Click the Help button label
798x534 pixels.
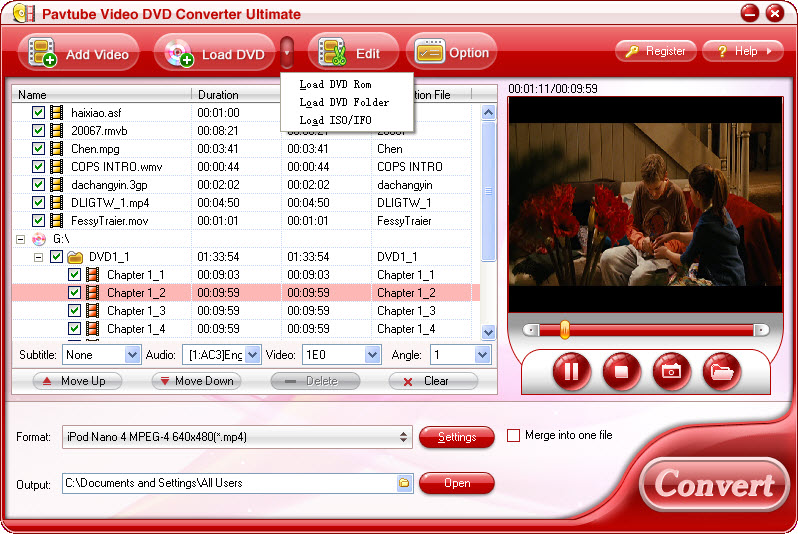[x=746, y=51]
